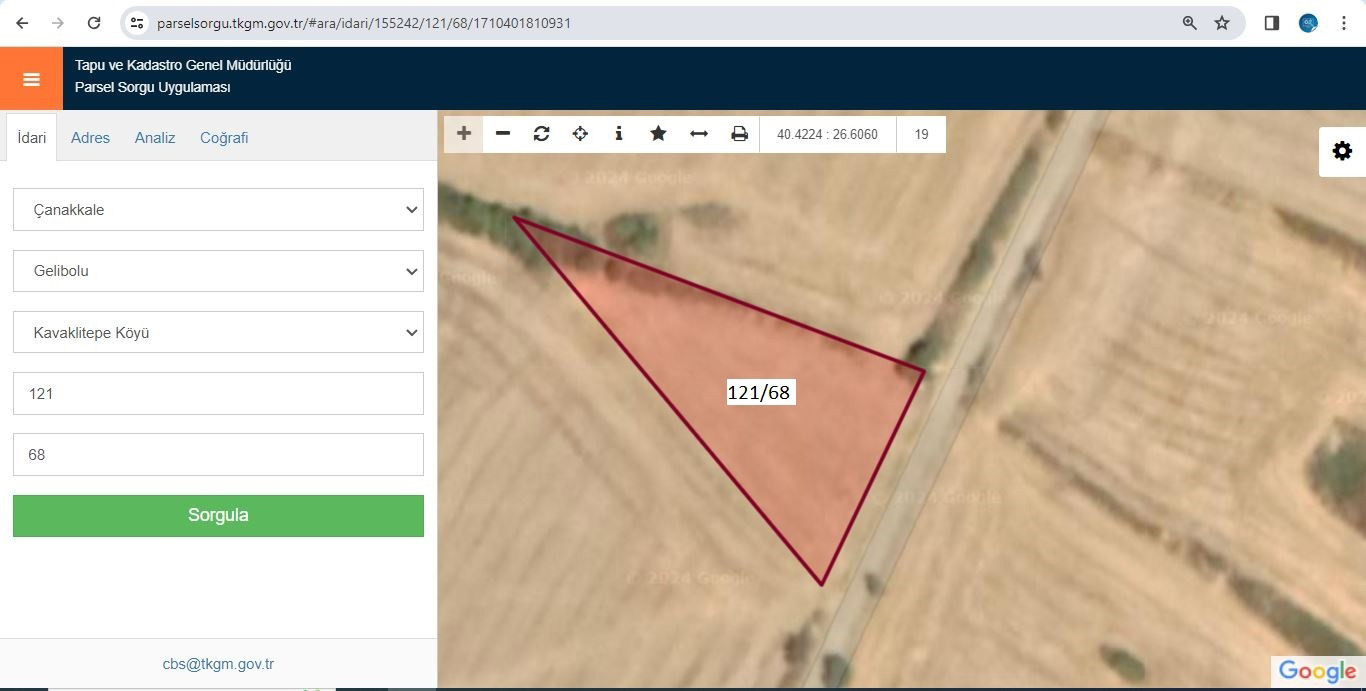Click the locate crosshair icon
This screenshot has width=1366, height=691.
point(580,134)
